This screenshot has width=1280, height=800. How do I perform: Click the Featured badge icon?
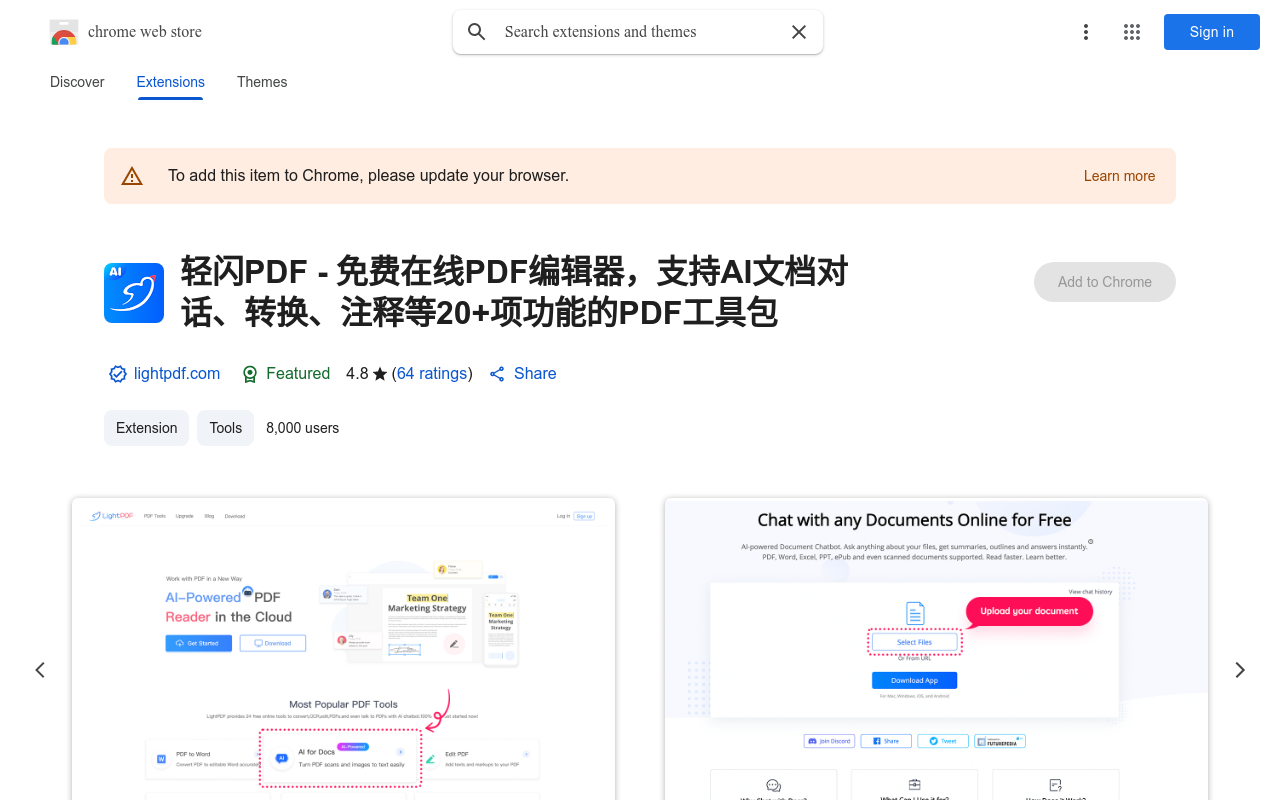tap(250, 374)
